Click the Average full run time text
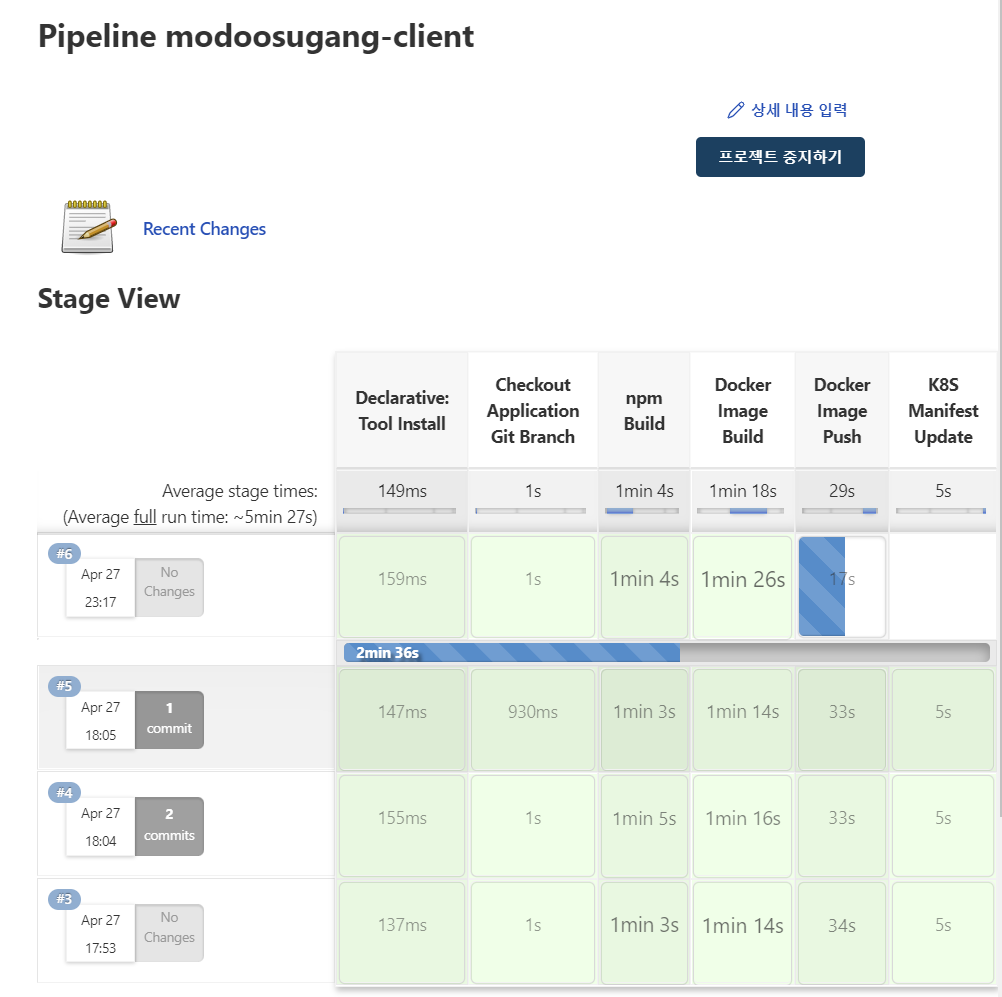1002x997 pixels. pos(190,517)
